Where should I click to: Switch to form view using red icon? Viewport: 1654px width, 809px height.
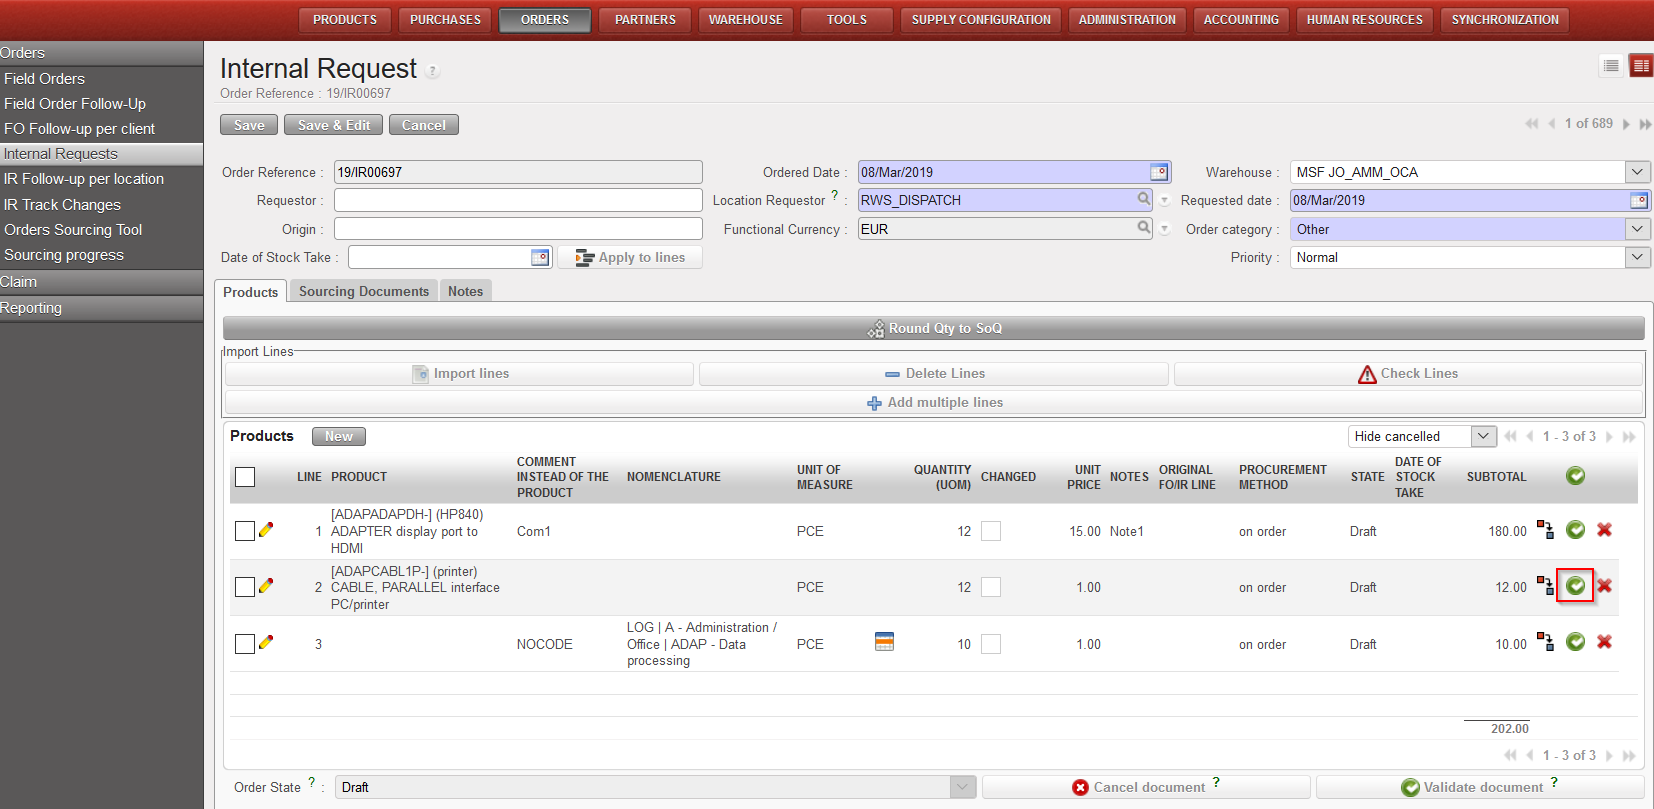pyautogui.click(x=1640, y=66)
